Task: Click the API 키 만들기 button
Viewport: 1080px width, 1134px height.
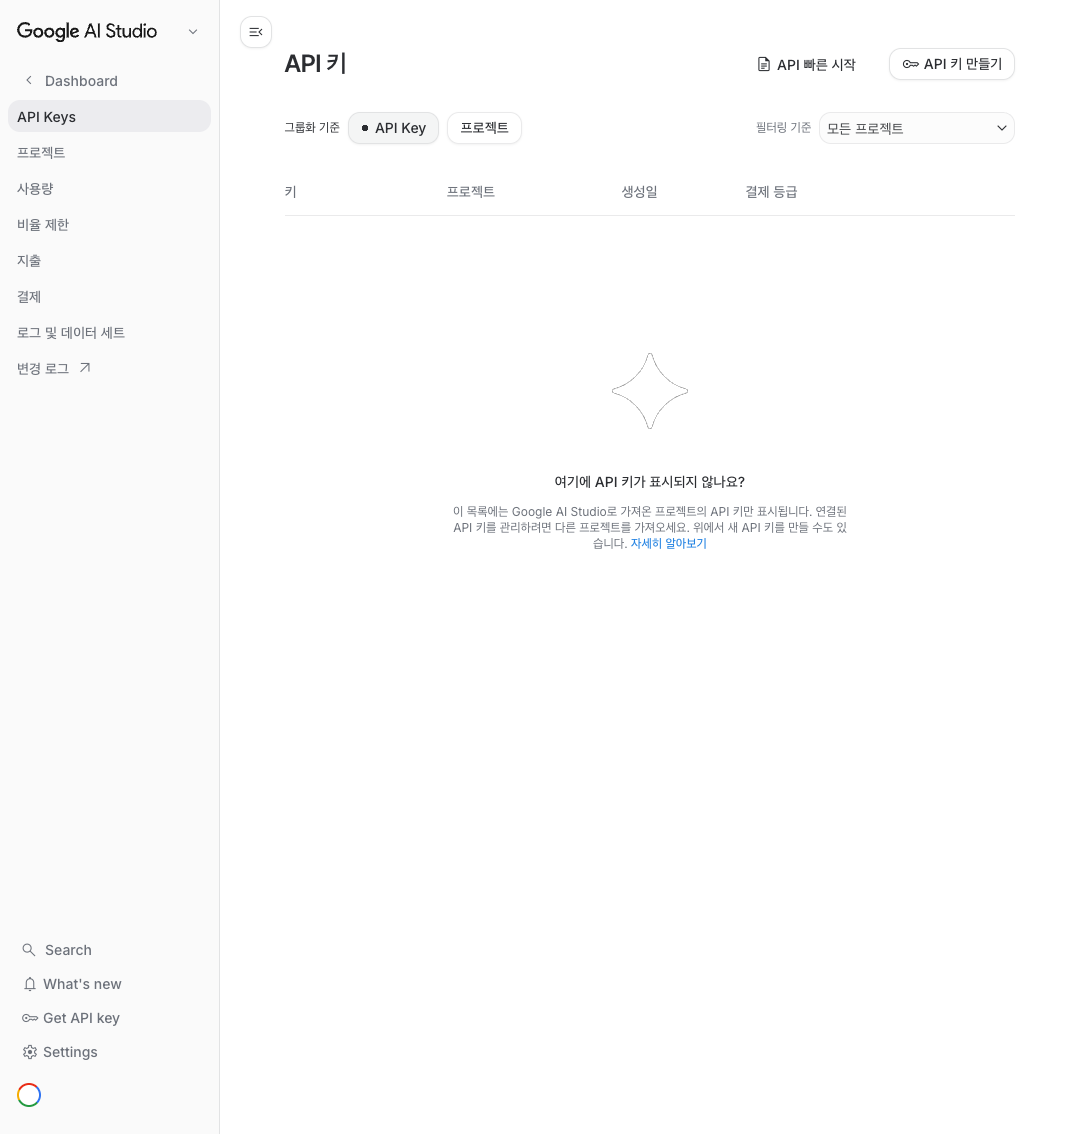Action: (x=951, y=64)
